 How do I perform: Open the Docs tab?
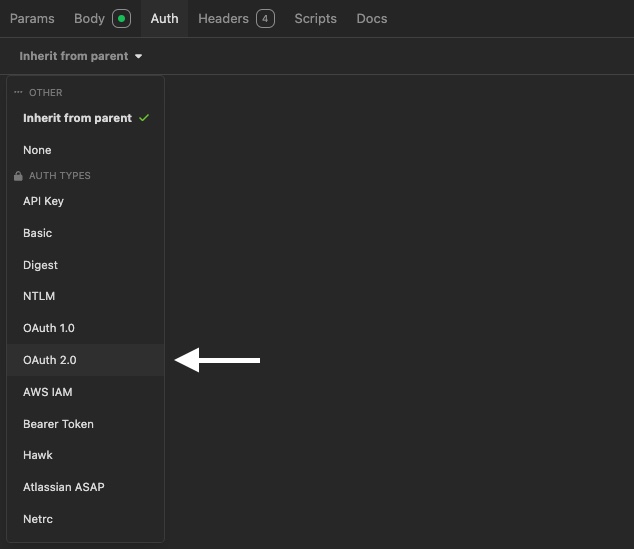(371, 18)
